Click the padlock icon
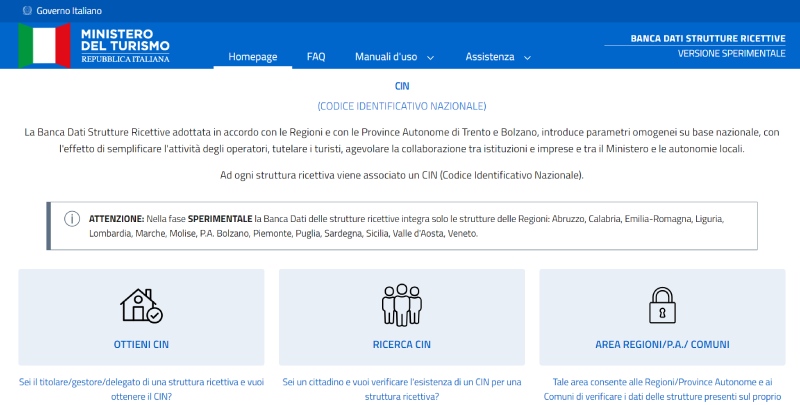 click(x=662, y=305)
